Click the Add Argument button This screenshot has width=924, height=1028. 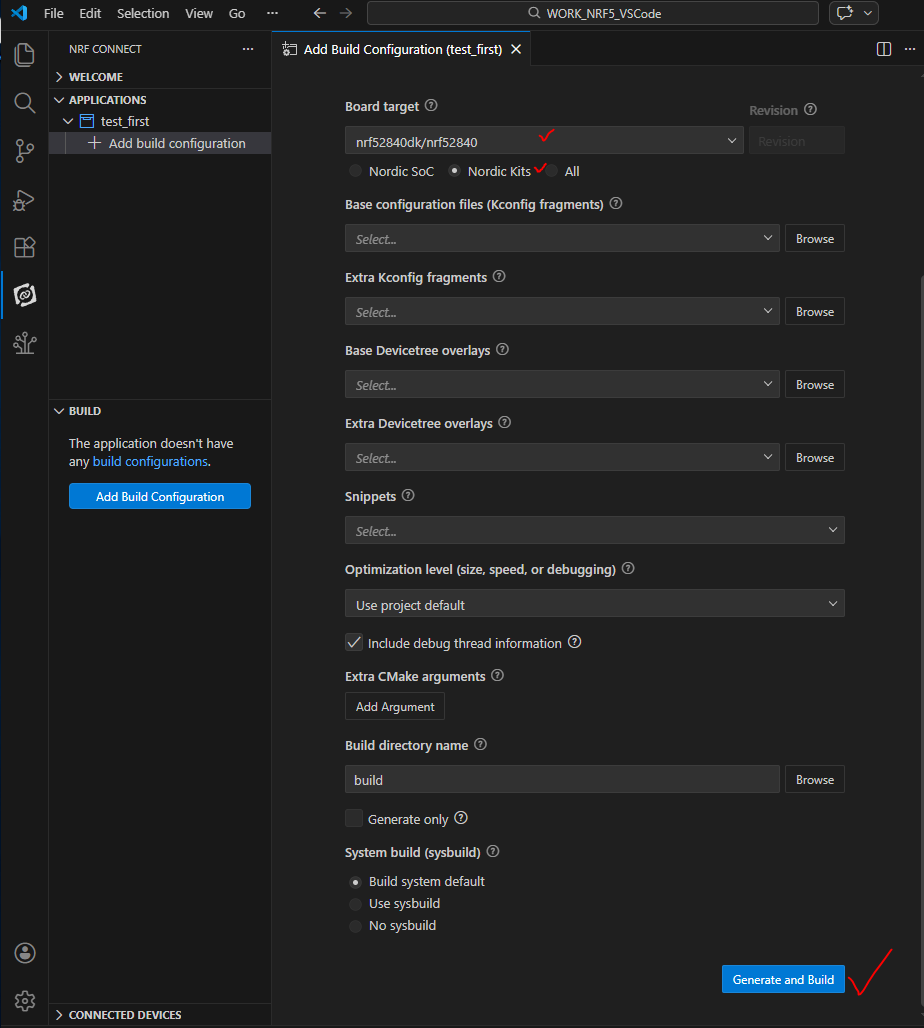click(395, 707)
